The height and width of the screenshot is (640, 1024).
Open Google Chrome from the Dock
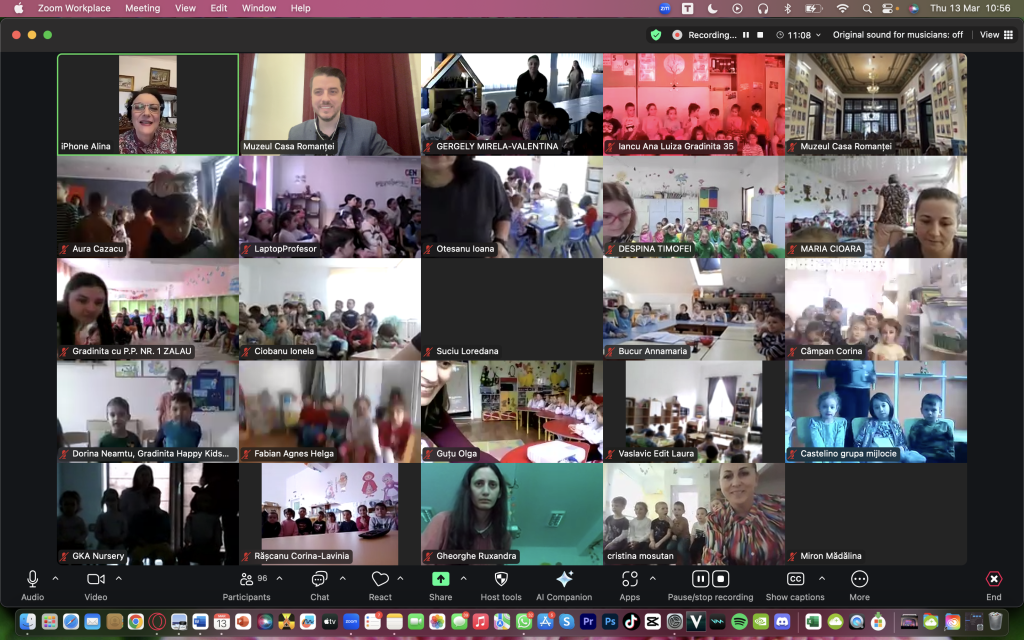click(136, 621)
